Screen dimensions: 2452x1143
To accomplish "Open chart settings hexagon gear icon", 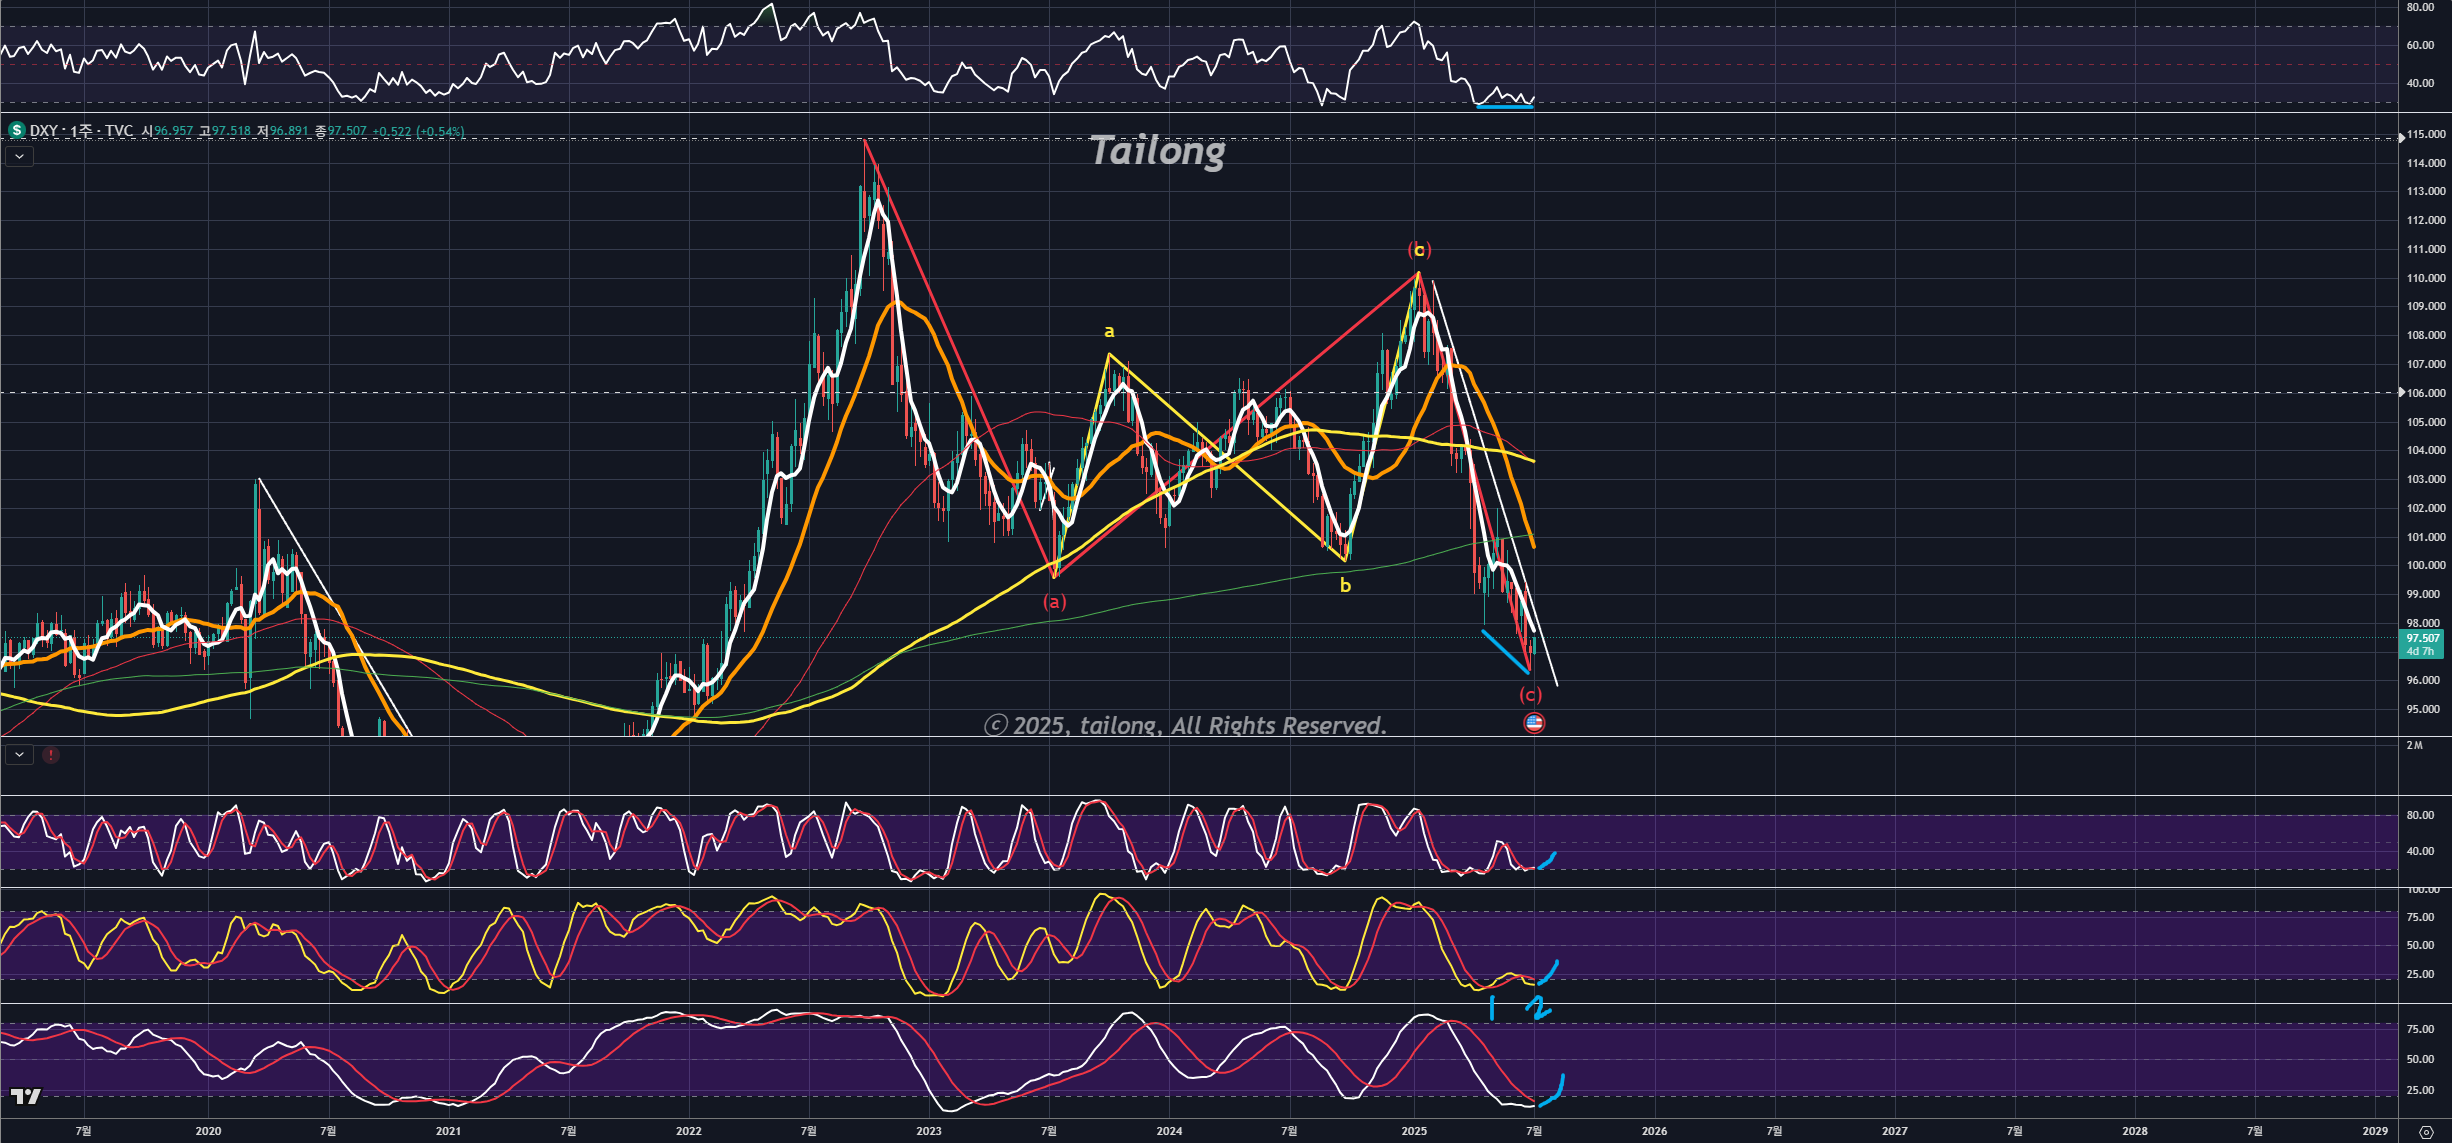I will click(2425, 1132).
